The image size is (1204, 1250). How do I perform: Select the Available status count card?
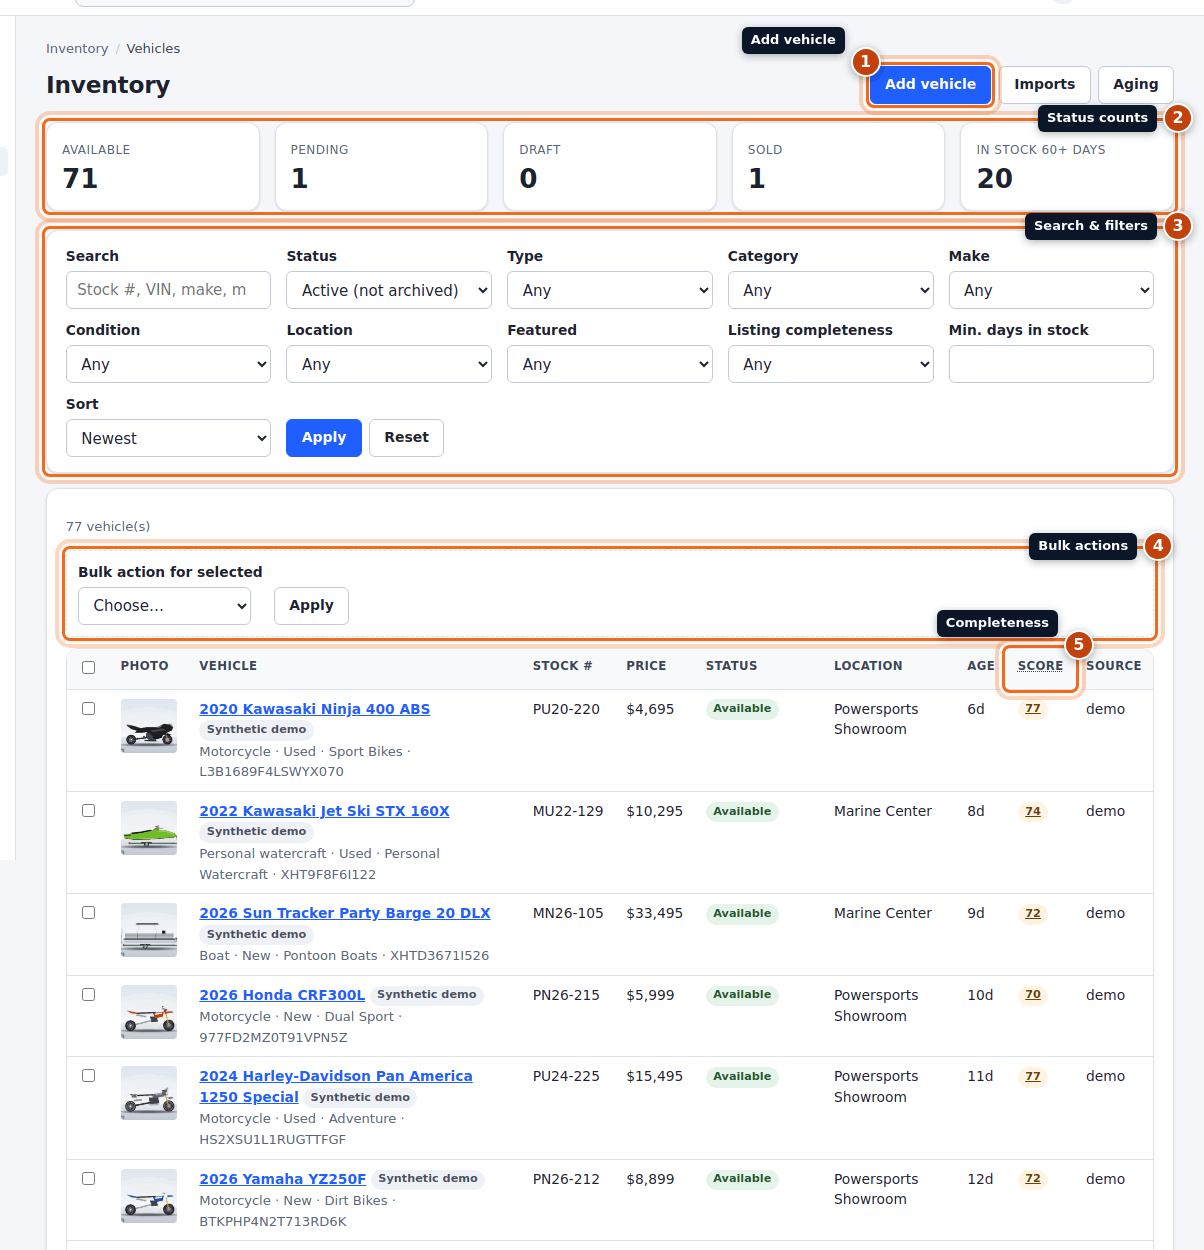point(153,166)
